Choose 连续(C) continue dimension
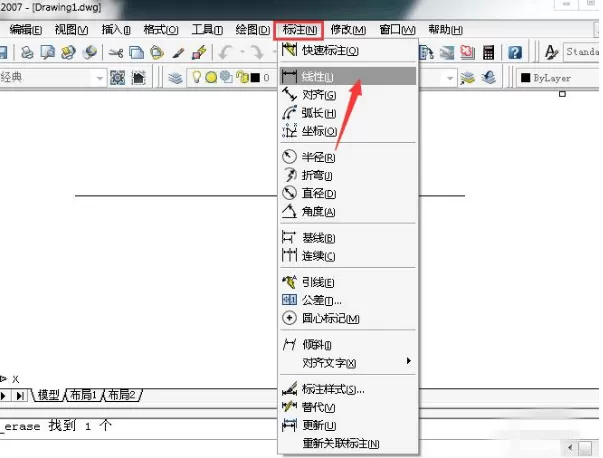Image resolution: width=603 pixels, height=458 pixels. pyautogui.click(x=348, y=256)
